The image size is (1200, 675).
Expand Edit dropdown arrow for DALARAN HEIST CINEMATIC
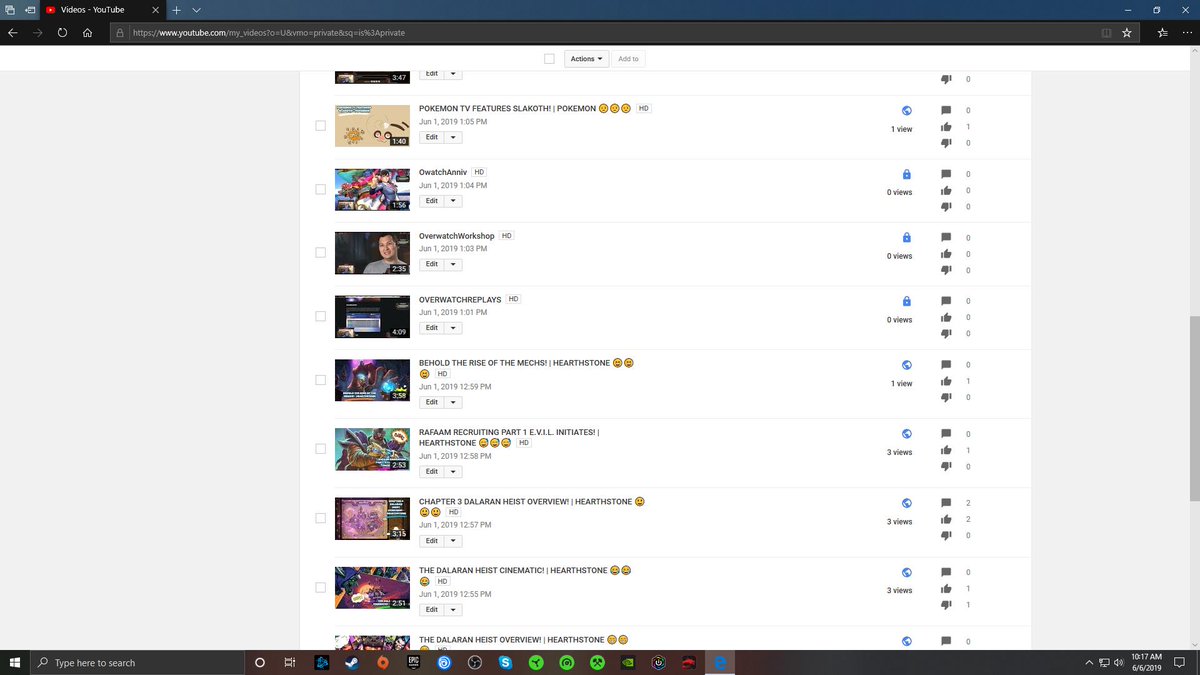454,610
